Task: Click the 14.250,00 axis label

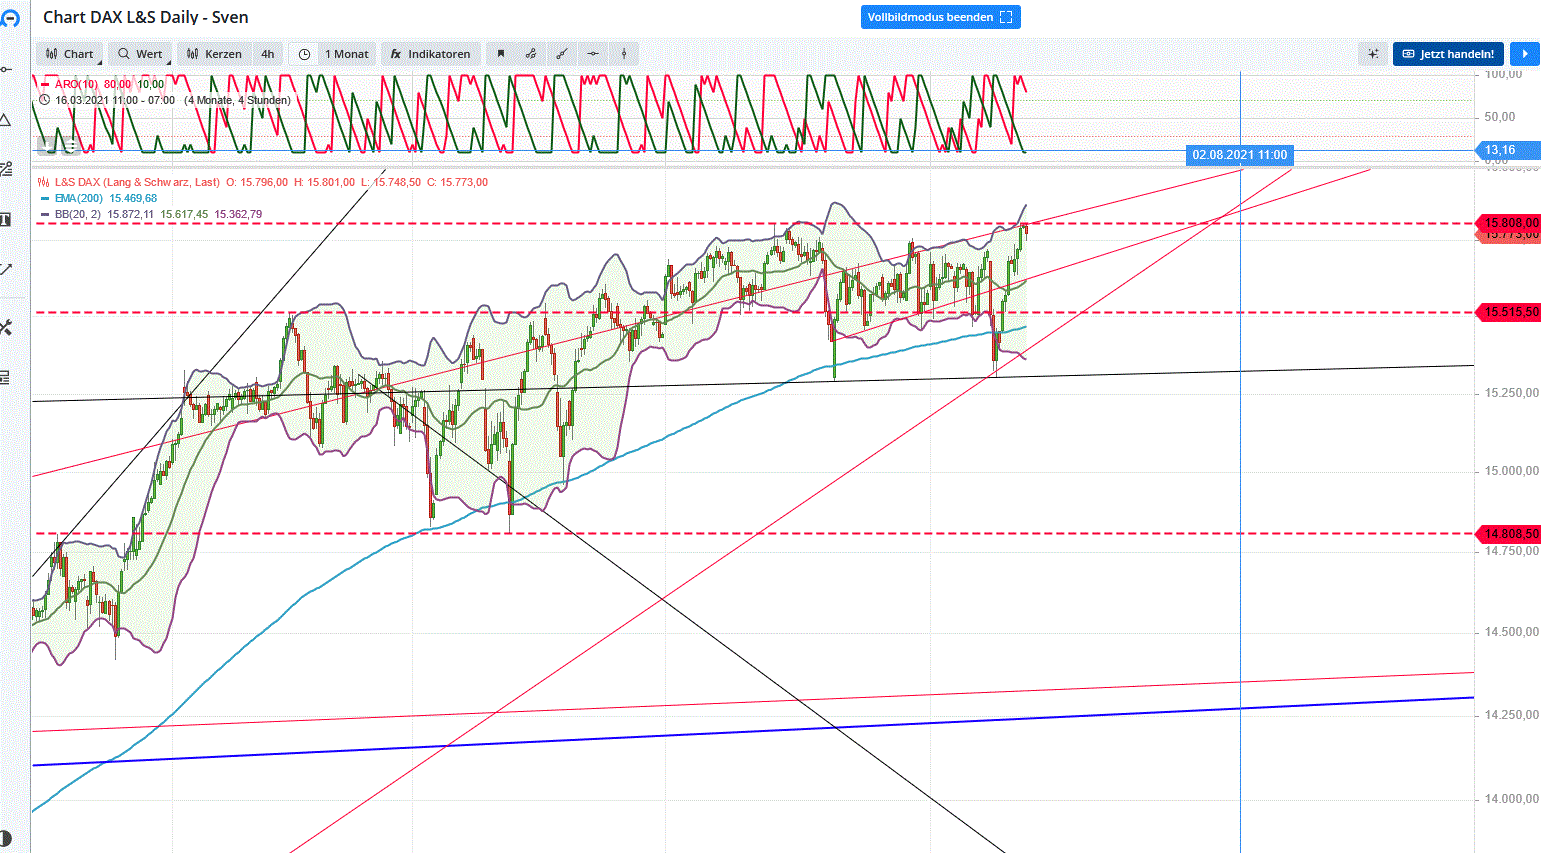Action: click(1512, 714)
